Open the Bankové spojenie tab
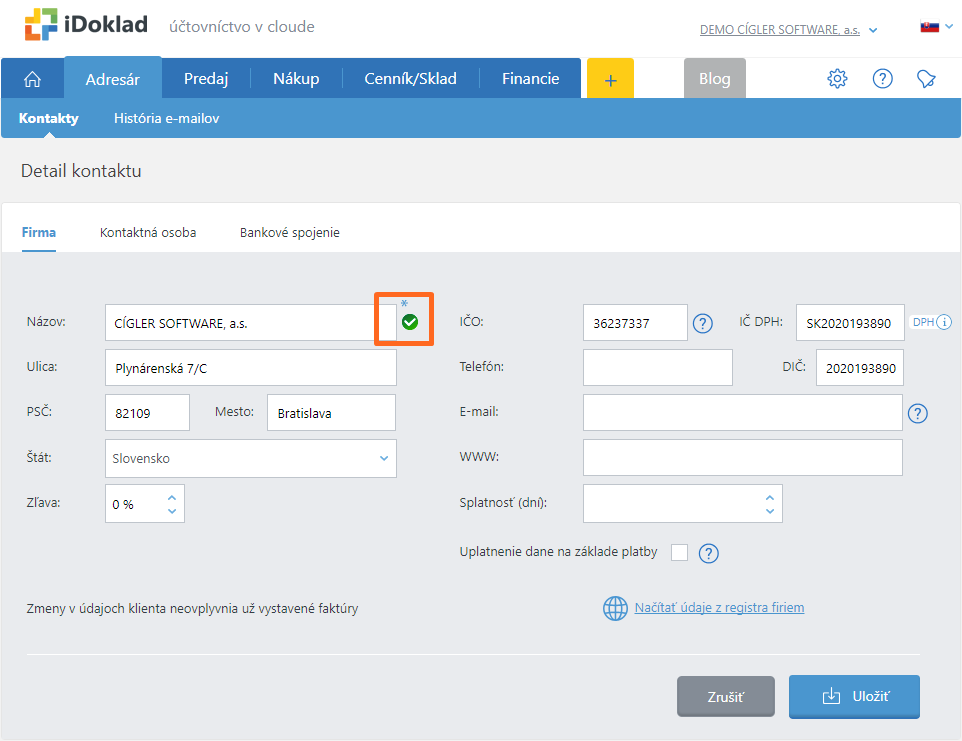 289,232
